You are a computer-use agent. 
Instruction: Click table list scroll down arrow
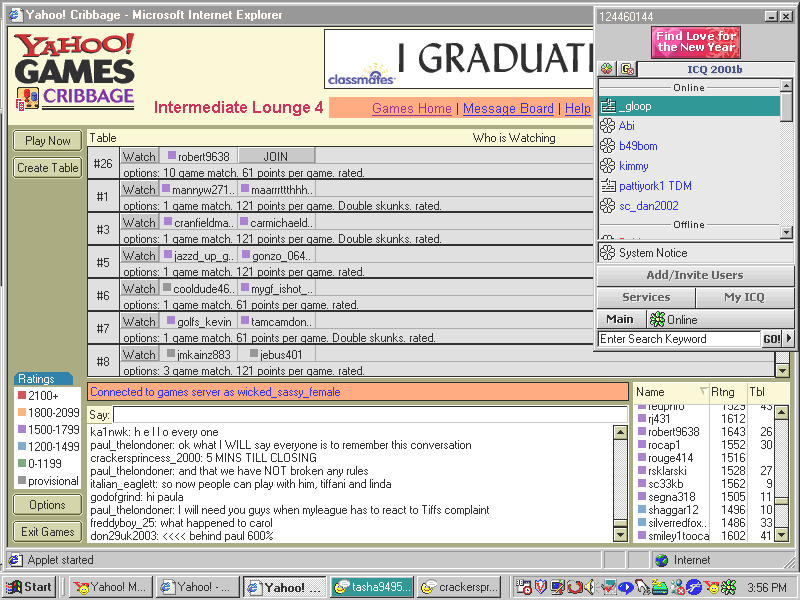(782, 370)
